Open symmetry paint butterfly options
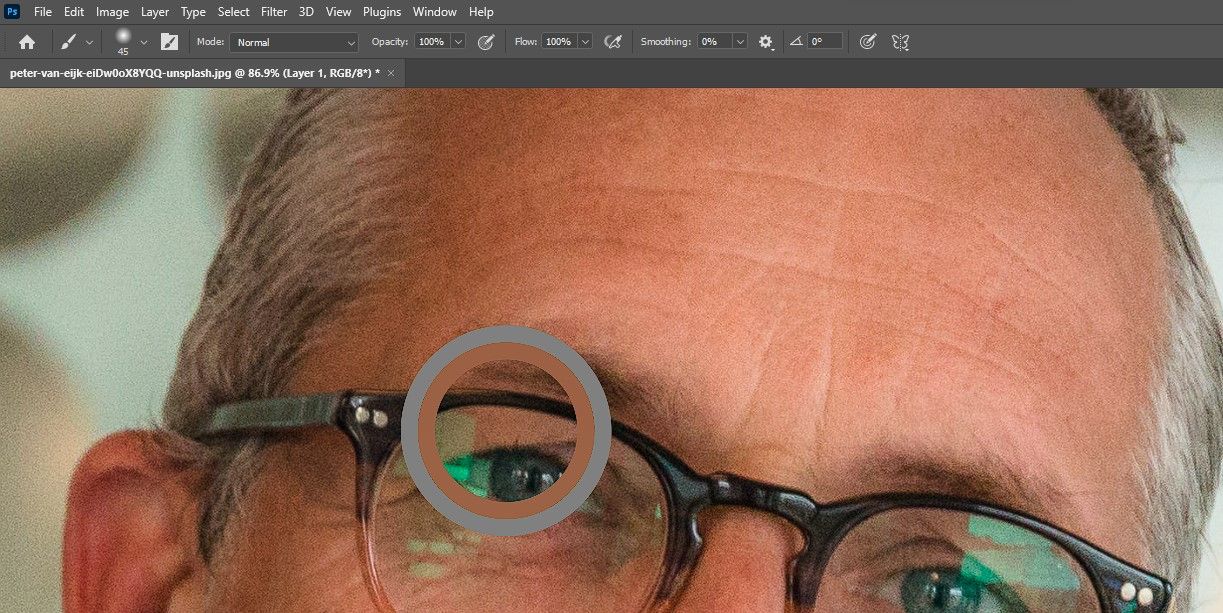This screenshot has width=1223, height=613. click(x=900, y=42)
